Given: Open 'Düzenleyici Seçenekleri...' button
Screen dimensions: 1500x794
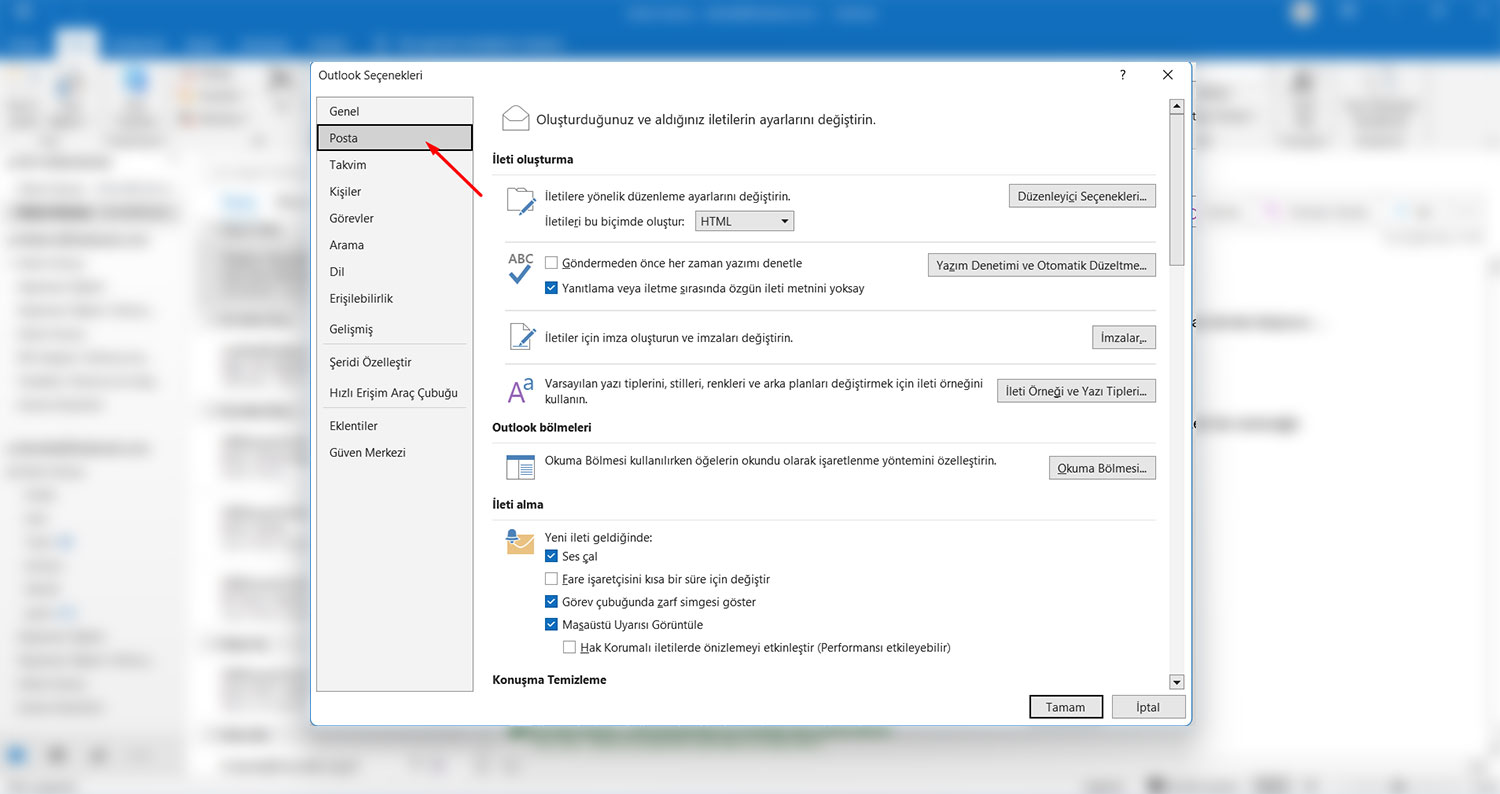Looking at the screenshot, I should click(1081, 196).
